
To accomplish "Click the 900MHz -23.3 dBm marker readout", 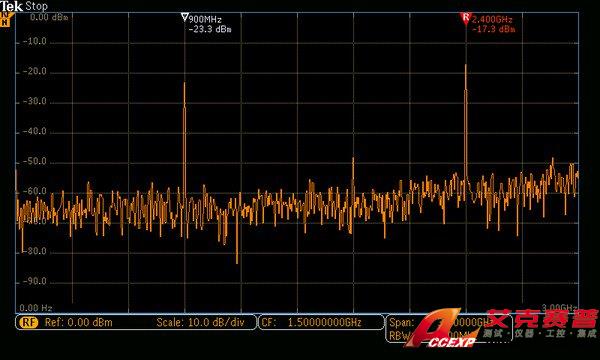I will point(210,24).
